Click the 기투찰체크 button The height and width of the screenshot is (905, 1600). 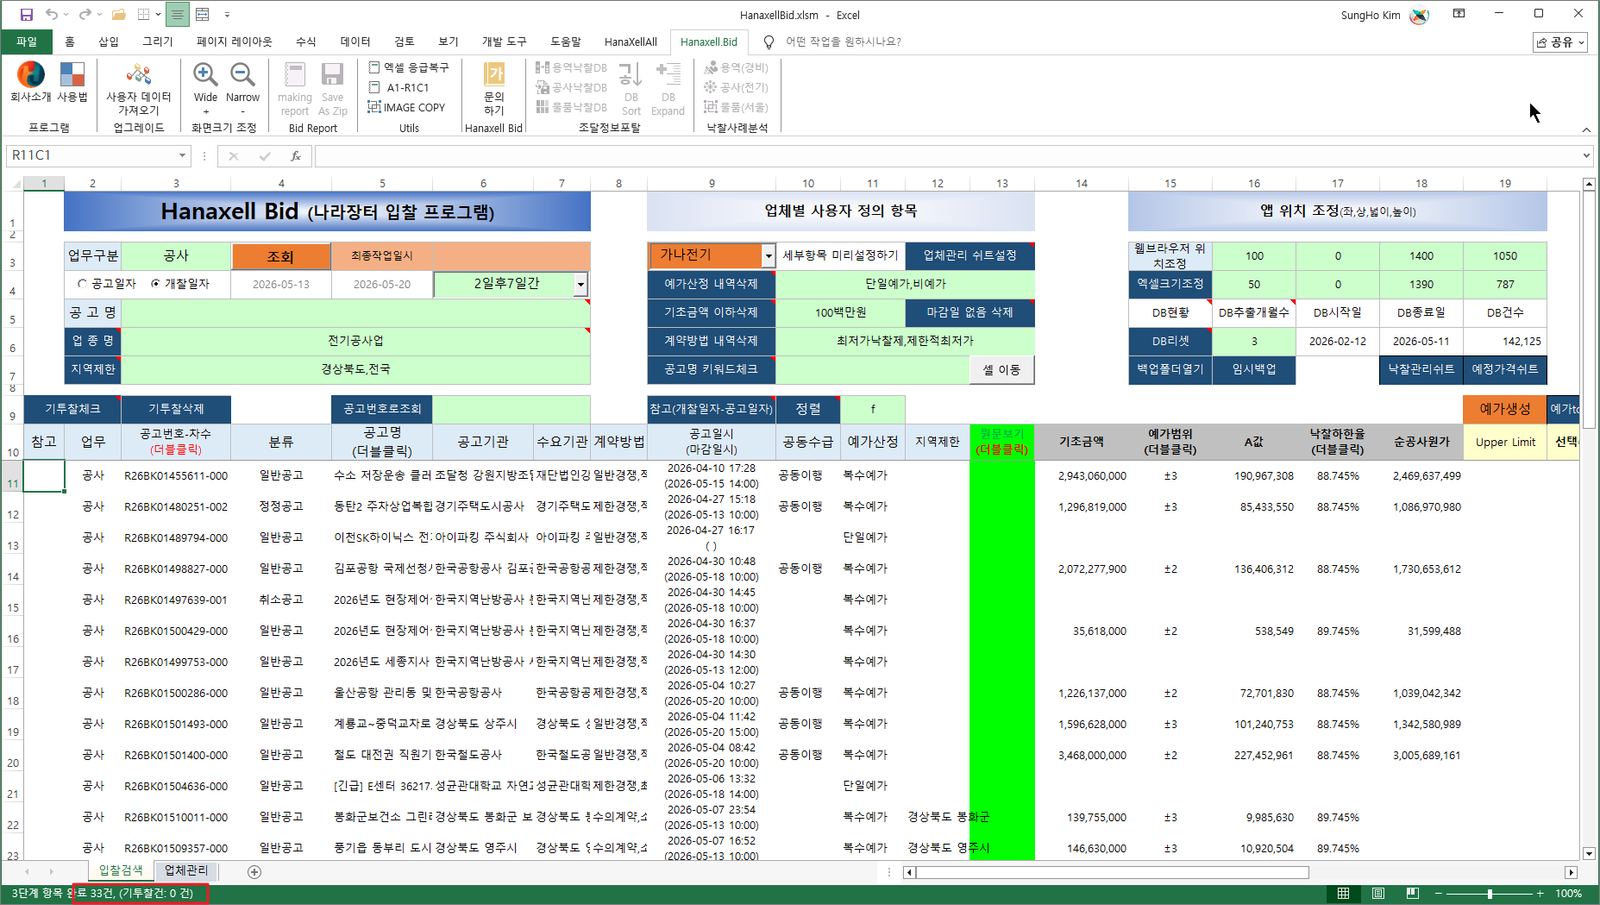click(72, 409)
